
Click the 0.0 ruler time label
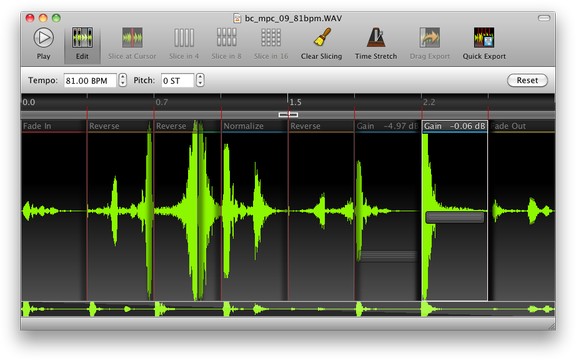tap(29, 102)
